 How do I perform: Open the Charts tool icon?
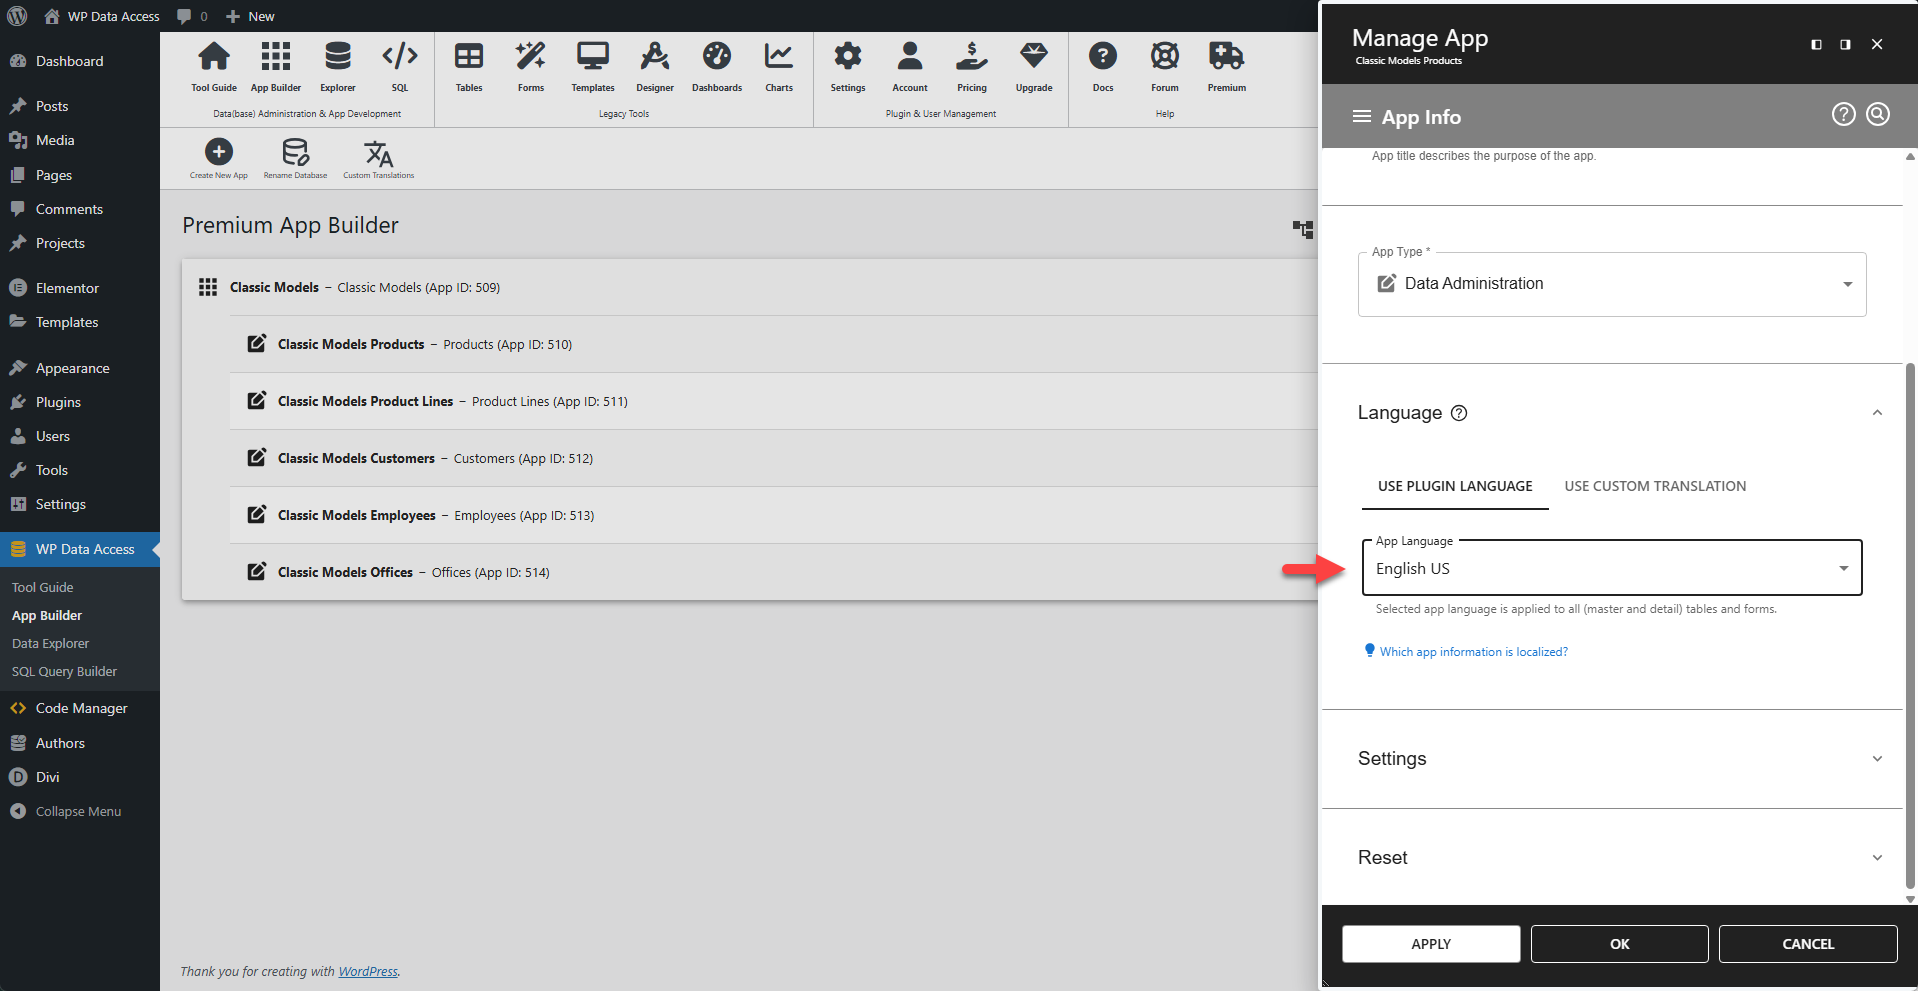click(778, 65)
